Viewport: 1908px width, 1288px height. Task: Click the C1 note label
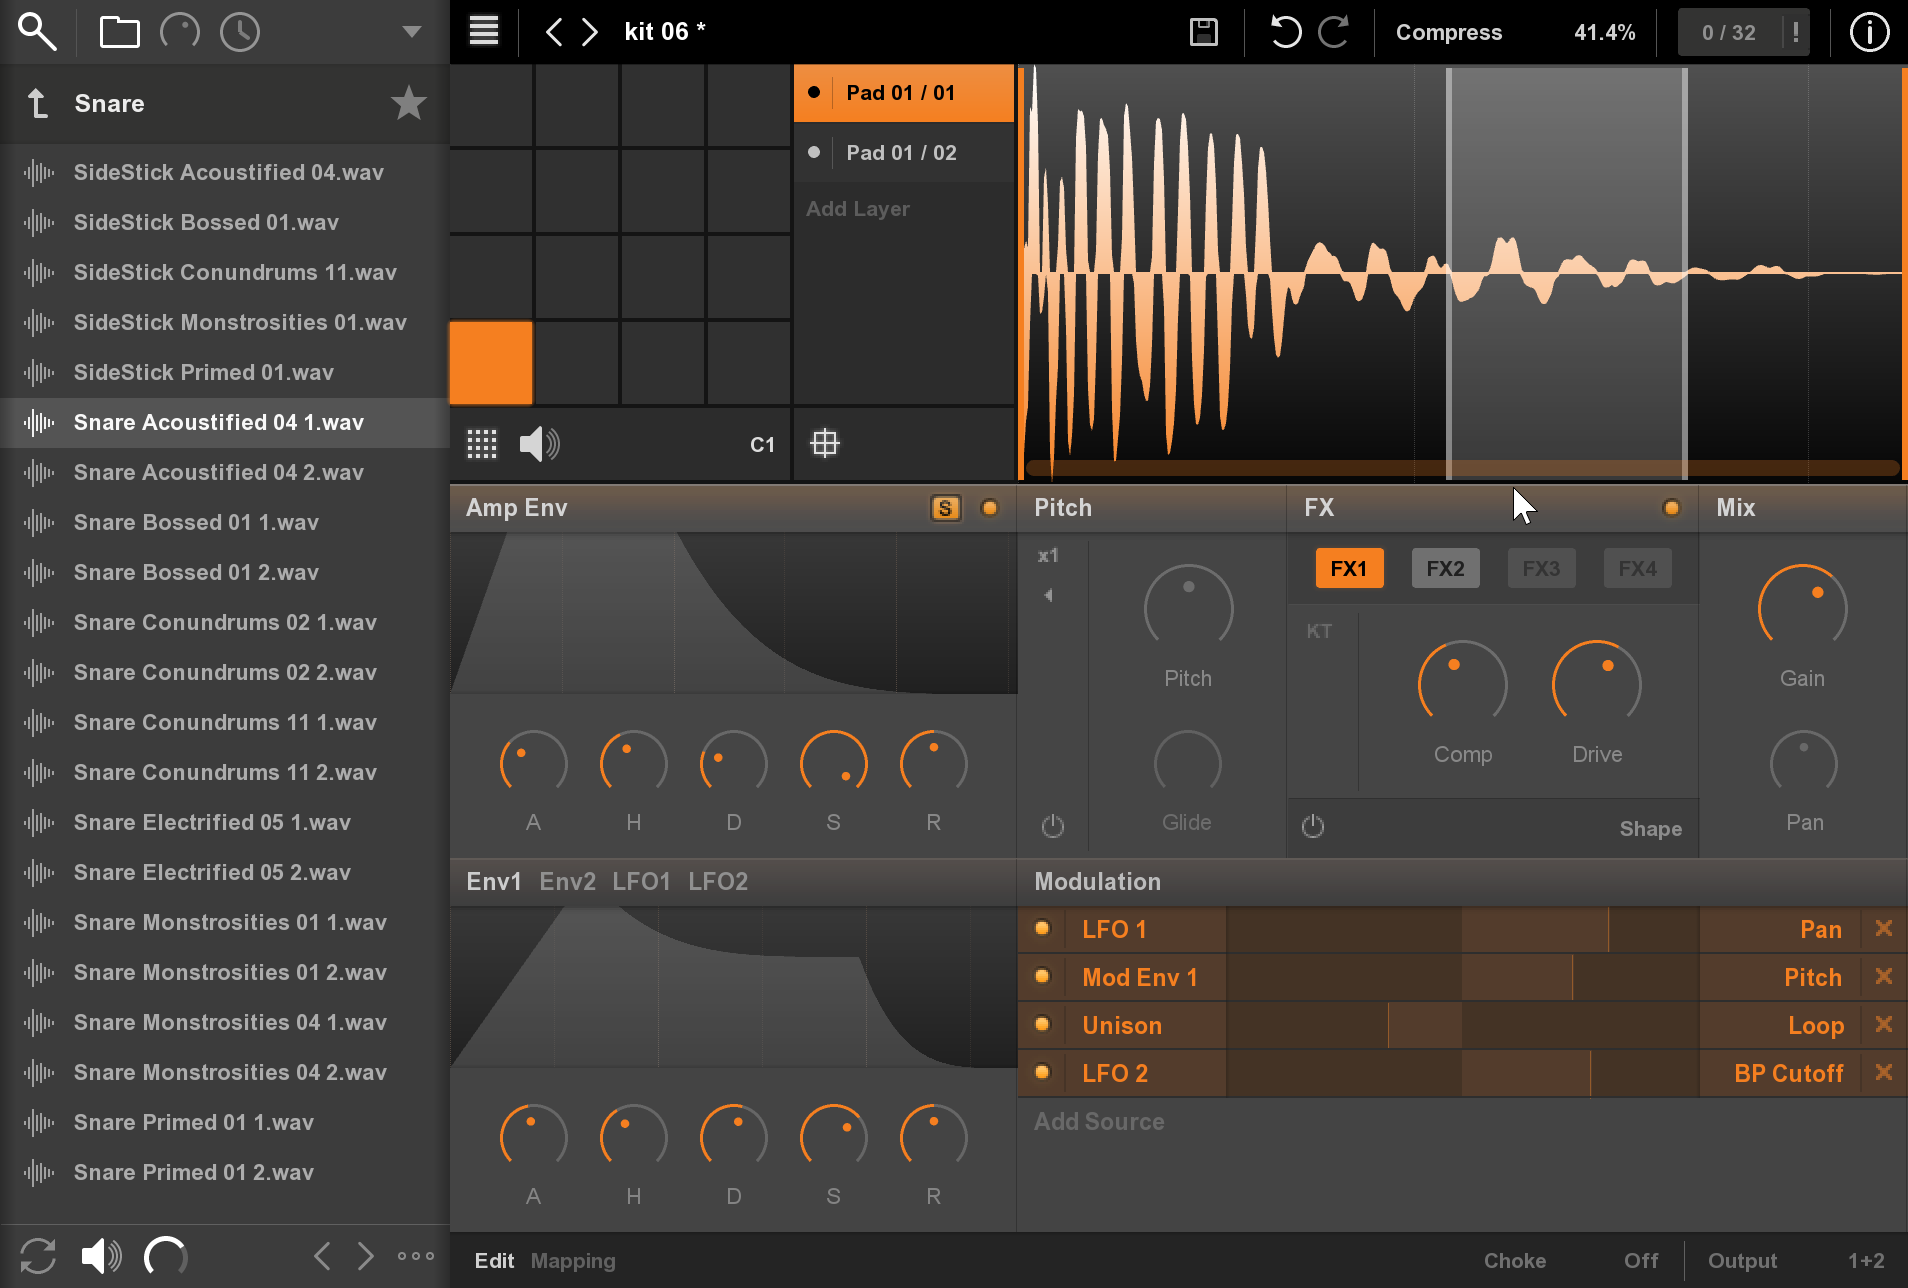click(762, 445)
